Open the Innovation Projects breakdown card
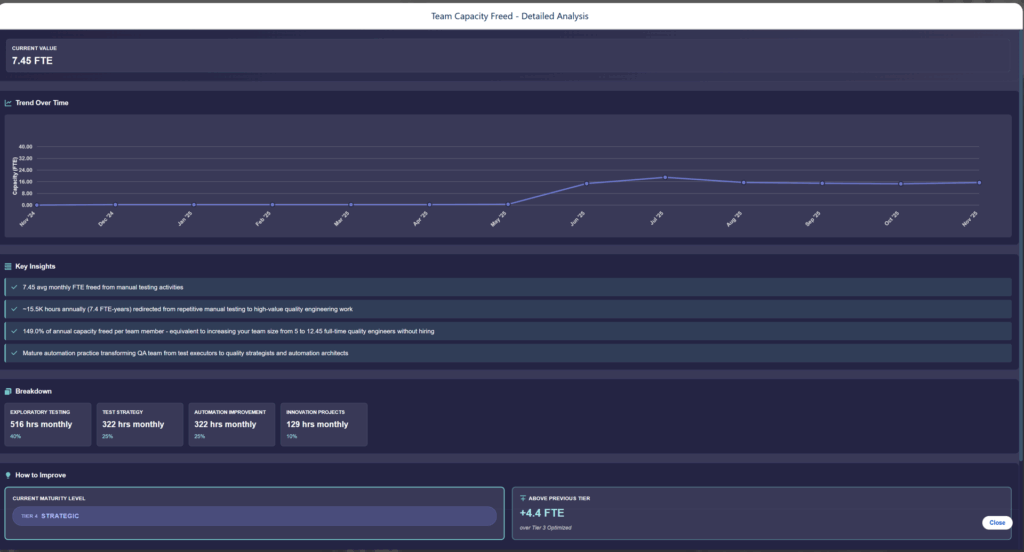The height and width of the screenshot is (552, 1024). click(324, 424)
